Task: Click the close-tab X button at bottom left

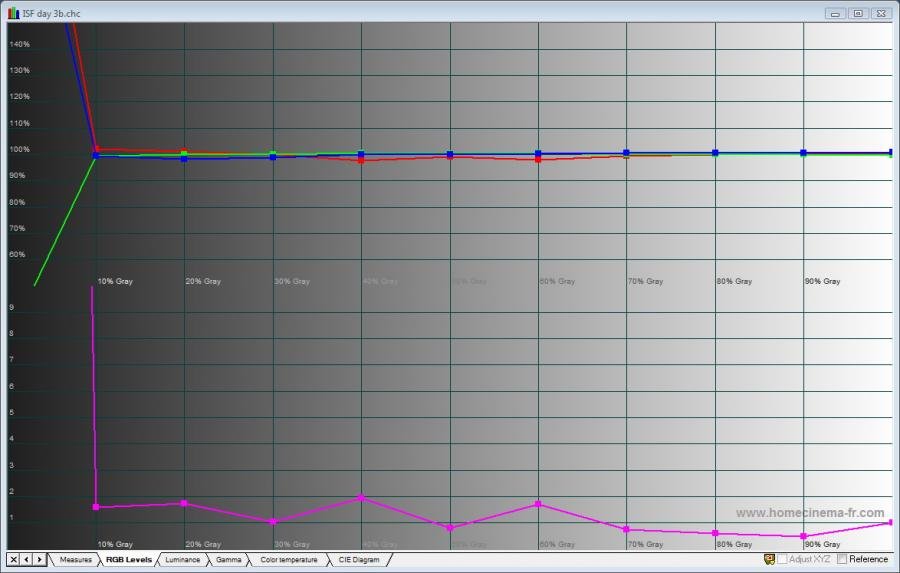Action: tap(13, 559)
